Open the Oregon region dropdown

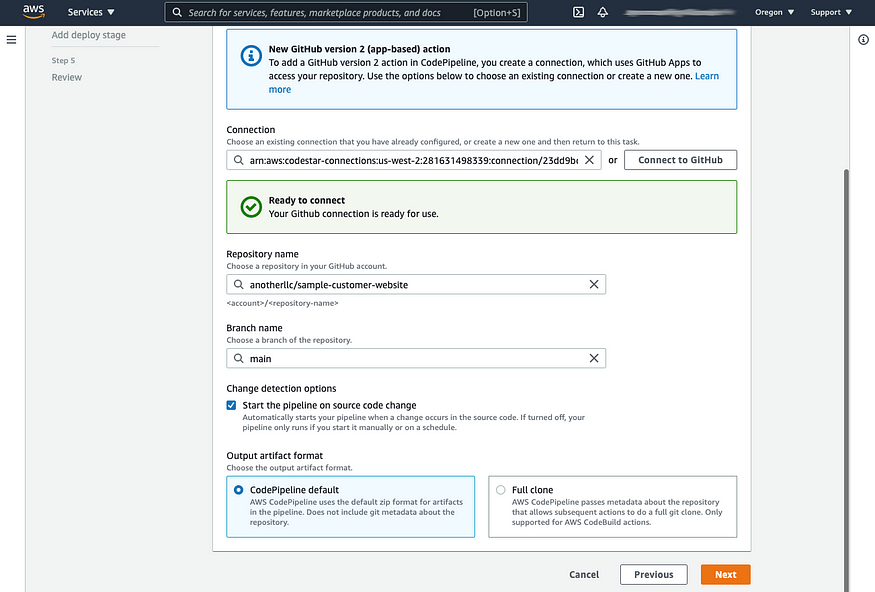pyautogui.click(x=775, y=12)
